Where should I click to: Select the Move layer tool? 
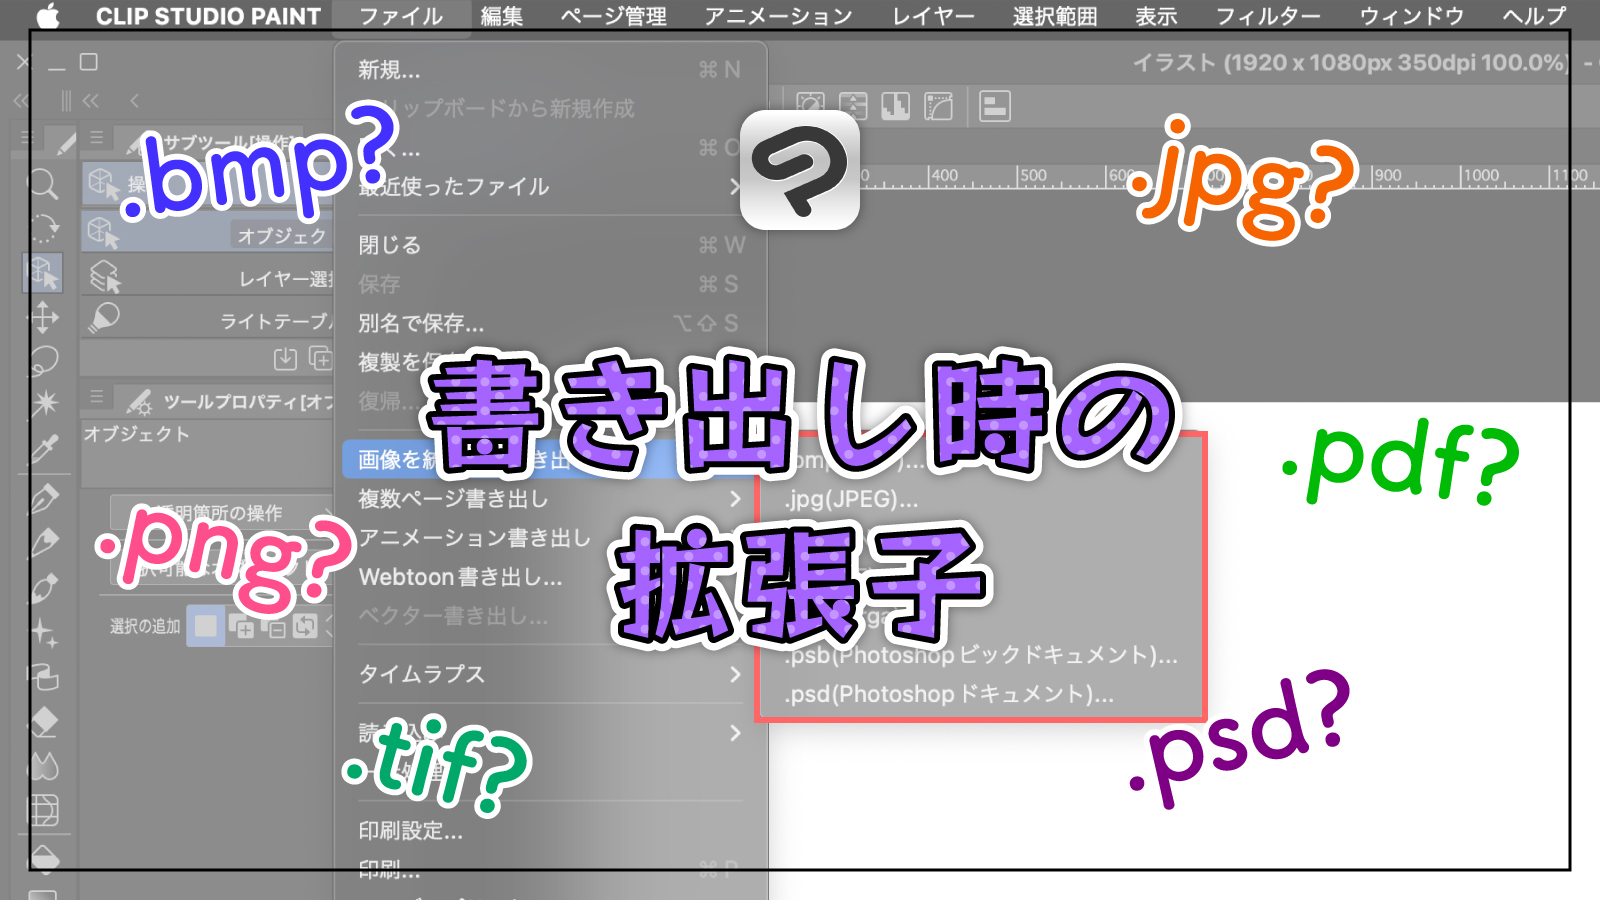[x=43, y=318]
